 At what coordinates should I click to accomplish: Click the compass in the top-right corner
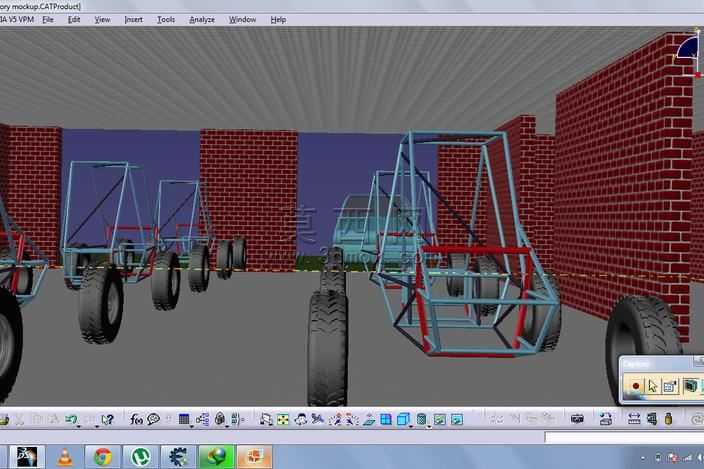coord(687,52)
